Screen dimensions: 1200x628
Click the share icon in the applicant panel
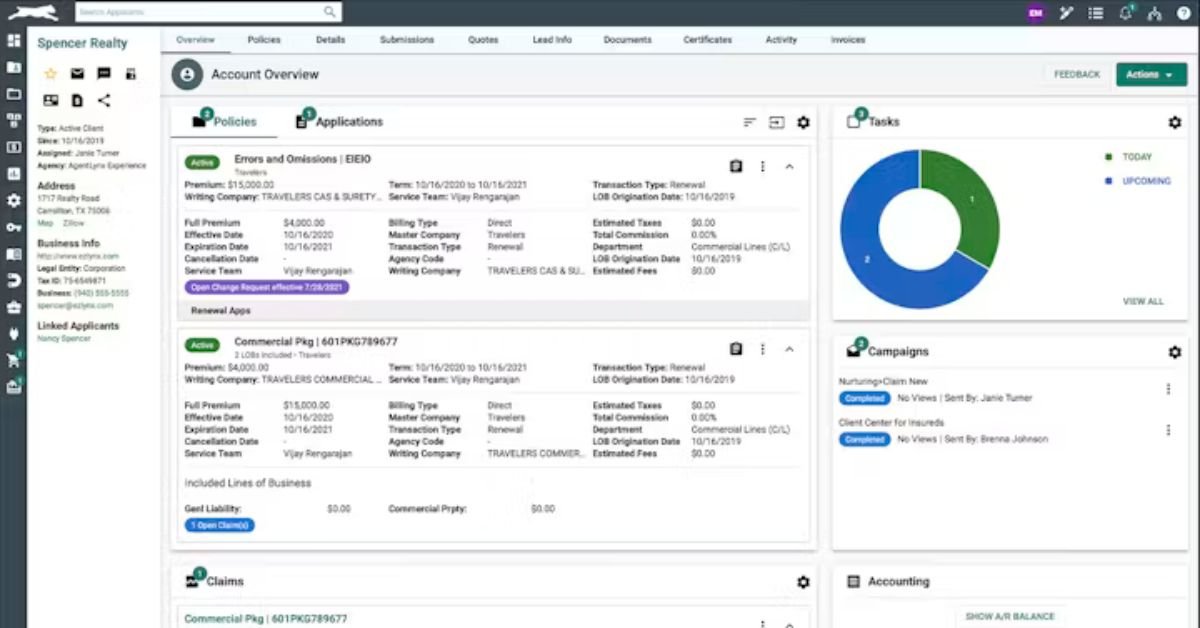pyautogui.click(x=104, y=100)
